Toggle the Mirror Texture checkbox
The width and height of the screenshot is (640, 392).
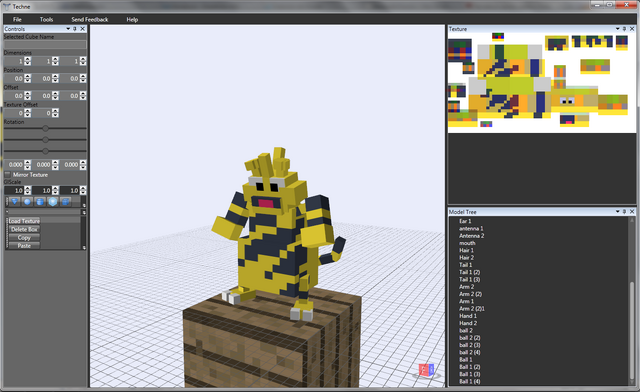point(7,175)
